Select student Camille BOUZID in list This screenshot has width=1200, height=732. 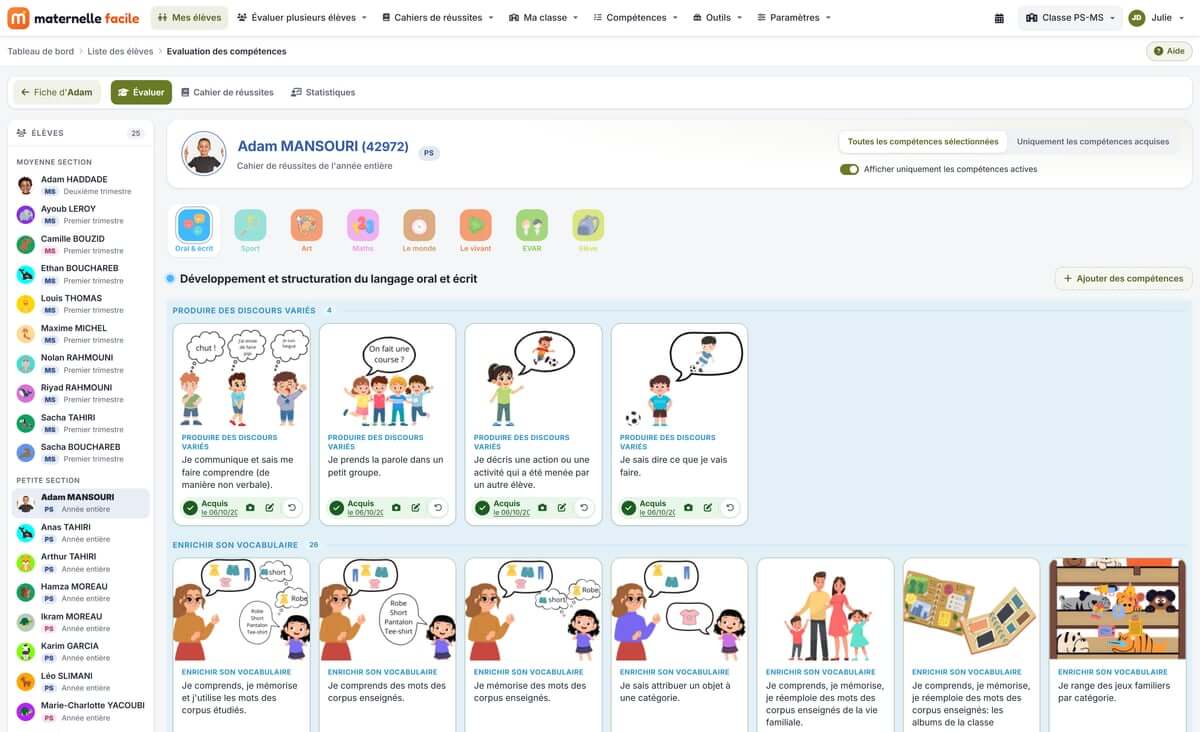click(81, 245)
